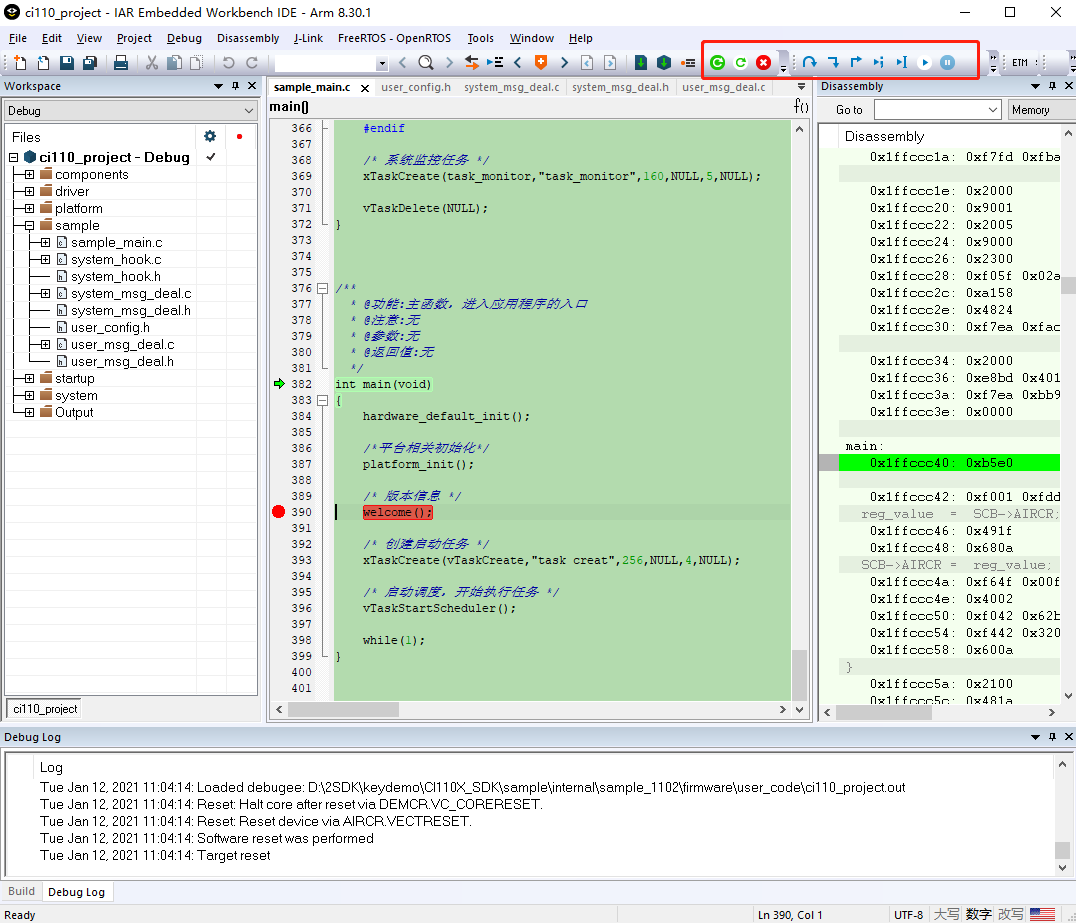
Task: Collapse the comment block at line 376
Action: [323, 288]
